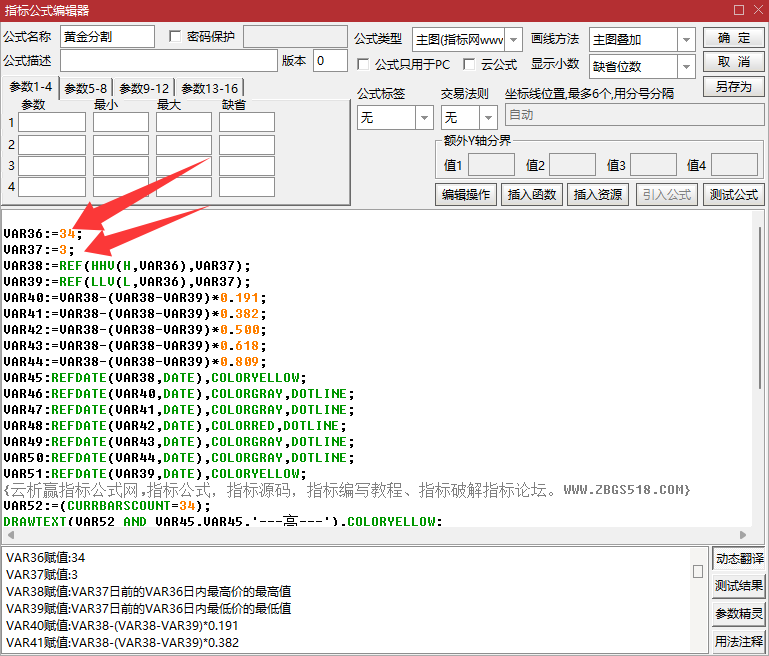Screen dimensions: 769x656
Task: Open the 编辑操作 menu button
Action: [466, 195]
